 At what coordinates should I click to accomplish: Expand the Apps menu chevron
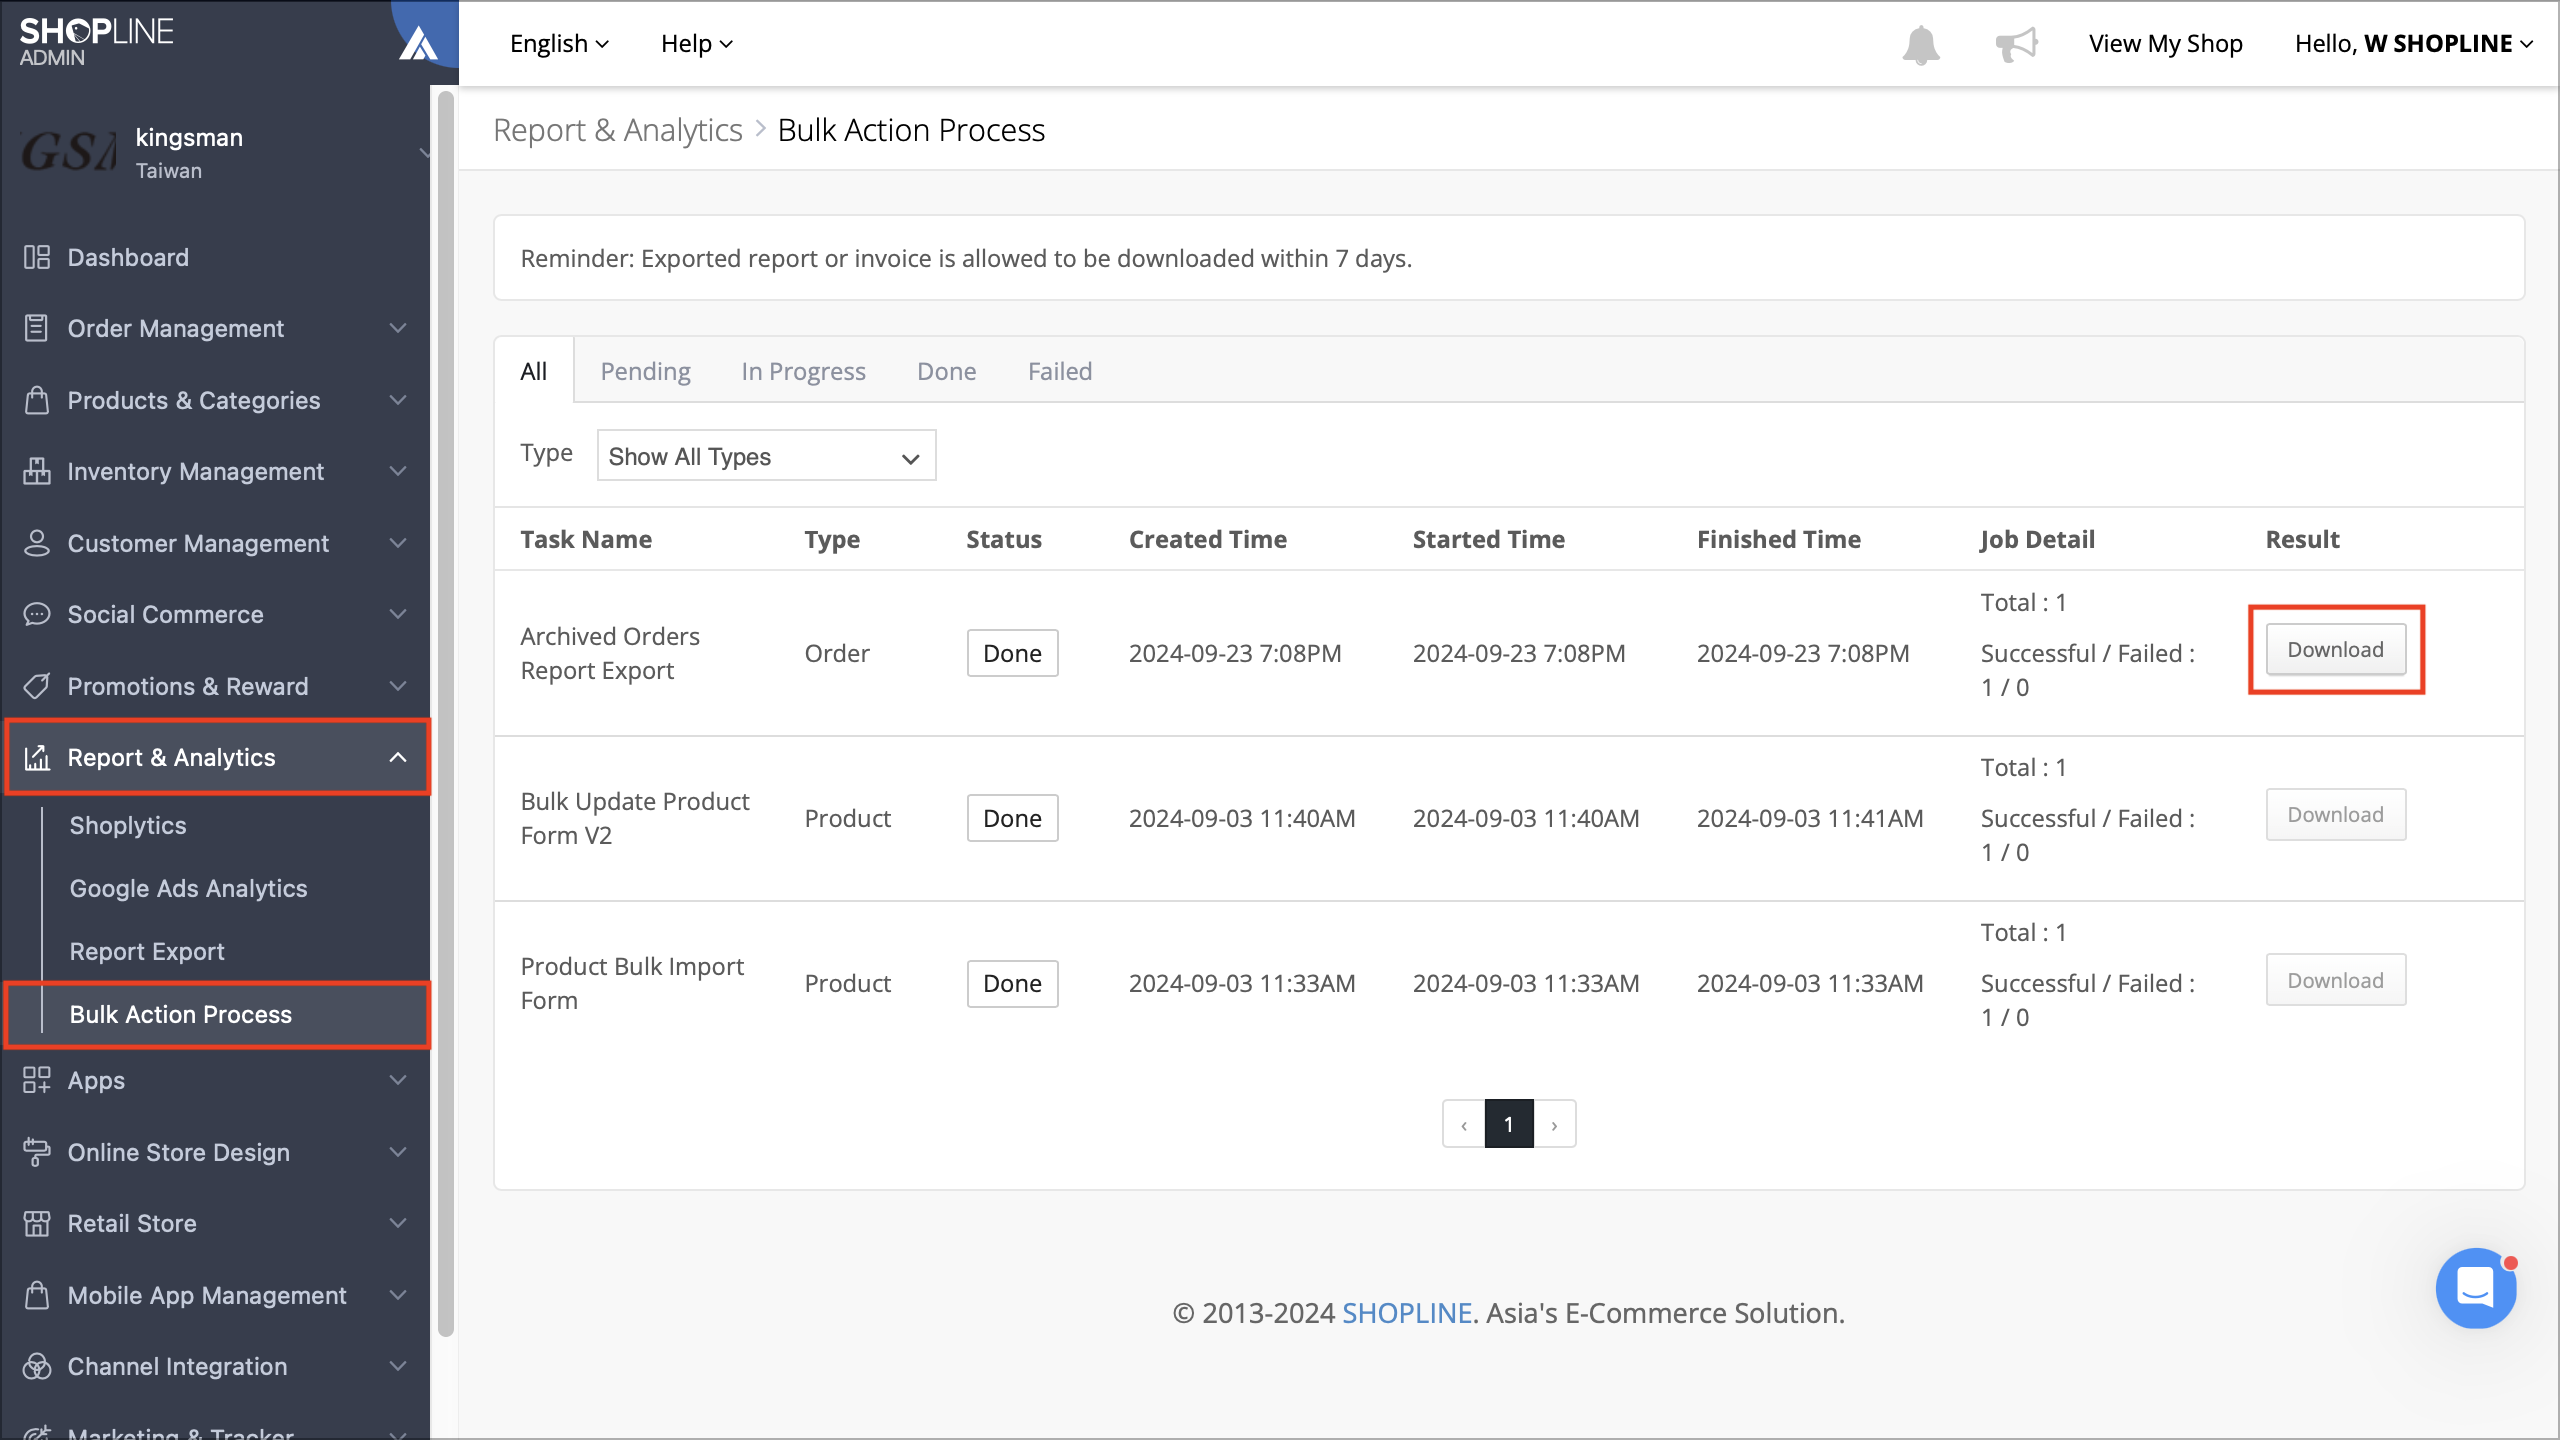[398, 1080]
